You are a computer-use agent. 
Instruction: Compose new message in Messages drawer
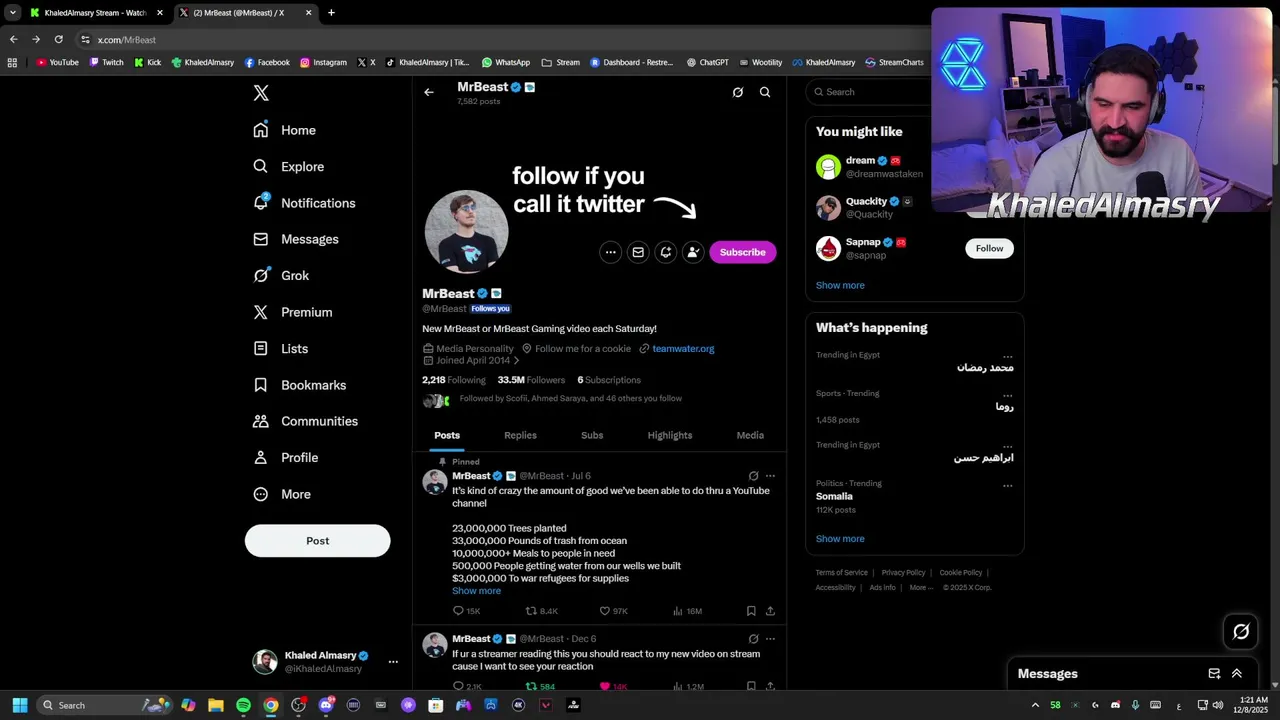[x=1214, y=674]
